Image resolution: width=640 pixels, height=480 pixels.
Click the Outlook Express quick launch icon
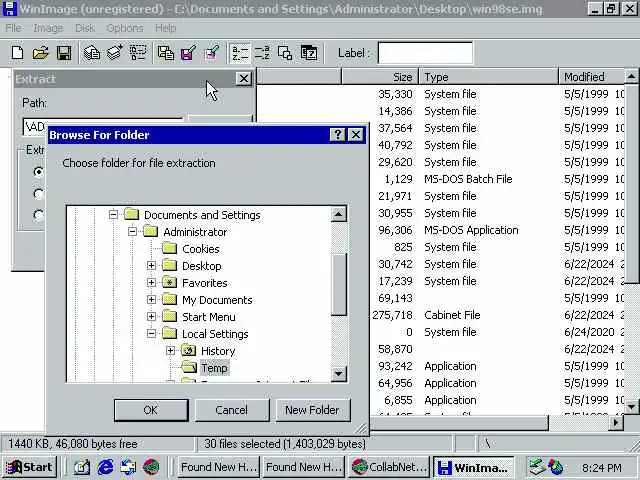click(x=128, y=467)
